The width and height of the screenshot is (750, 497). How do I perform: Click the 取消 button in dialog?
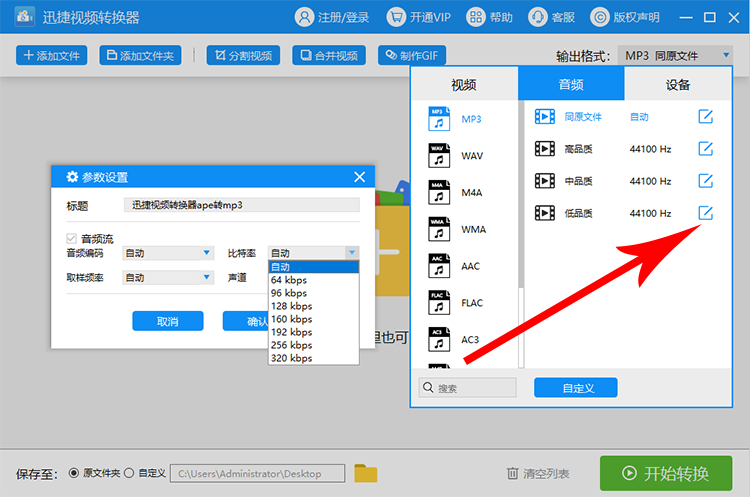click(168, 321)
